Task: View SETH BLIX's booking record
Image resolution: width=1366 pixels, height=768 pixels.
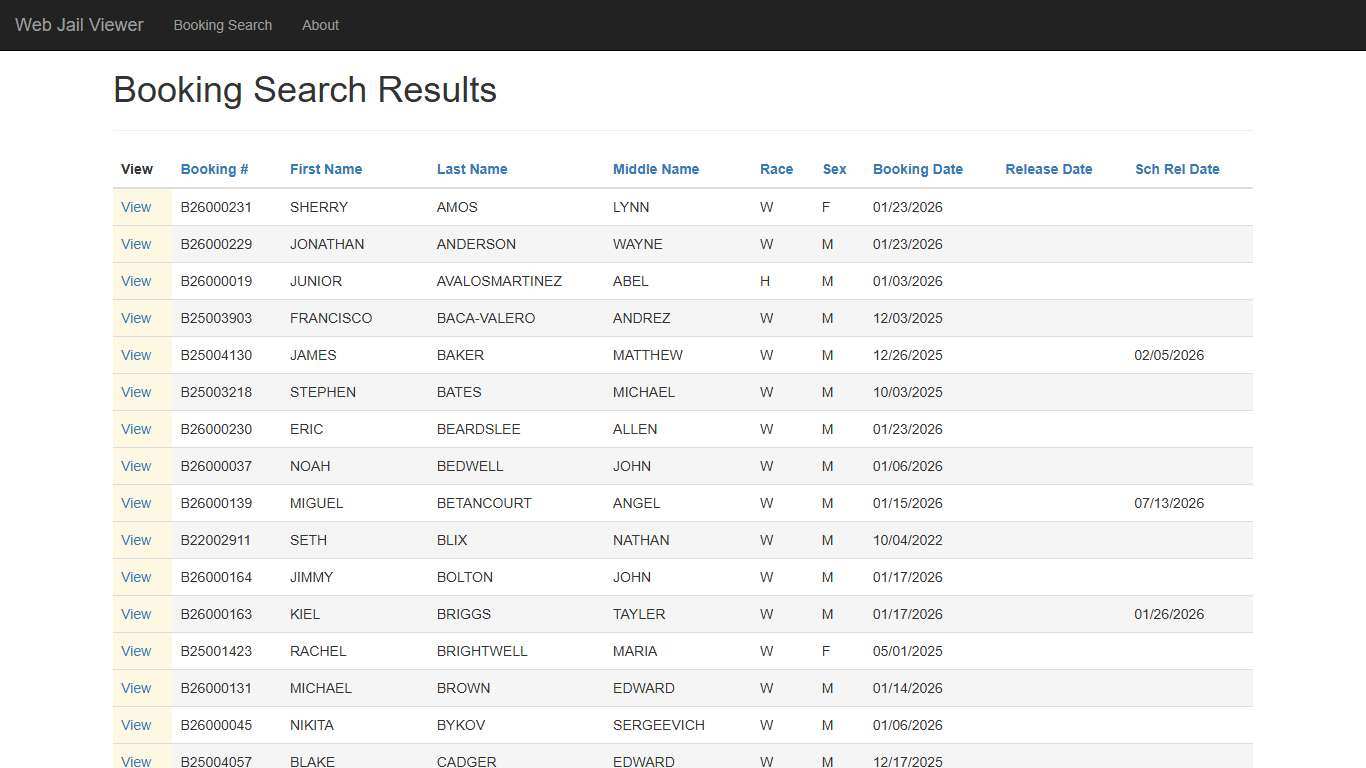Action: pos(136,540)
